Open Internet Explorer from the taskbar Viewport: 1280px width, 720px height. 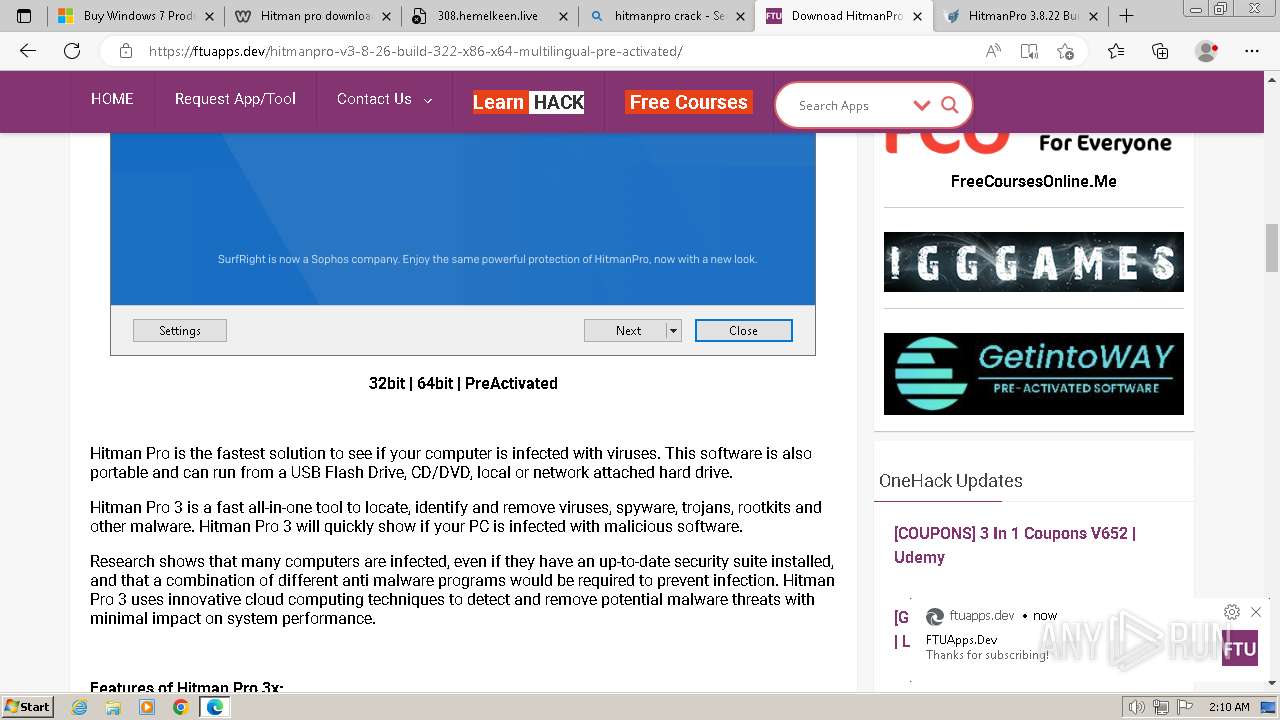[79, 707]
